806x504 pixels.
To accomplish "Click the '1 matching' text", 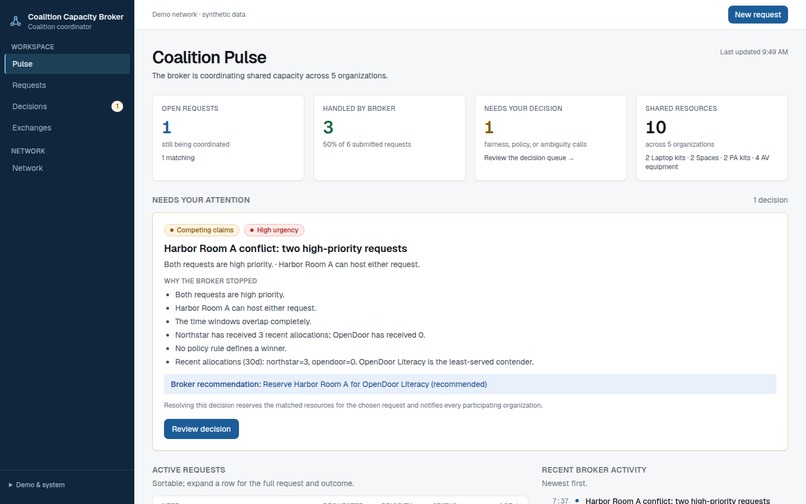I will 178,158.
